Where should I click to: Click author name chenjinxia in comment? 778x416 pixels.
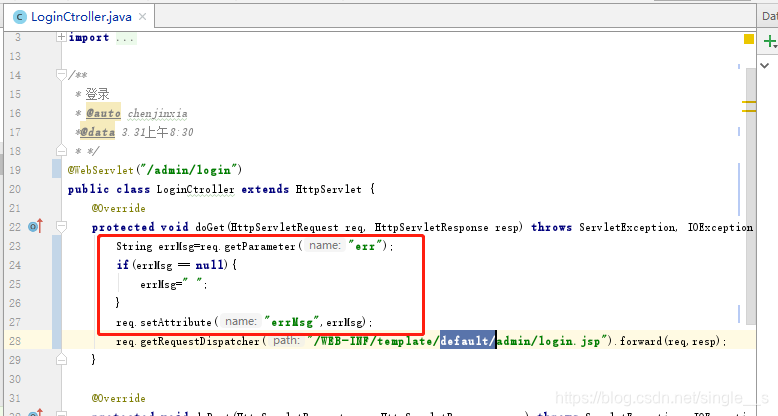point(157,114)
